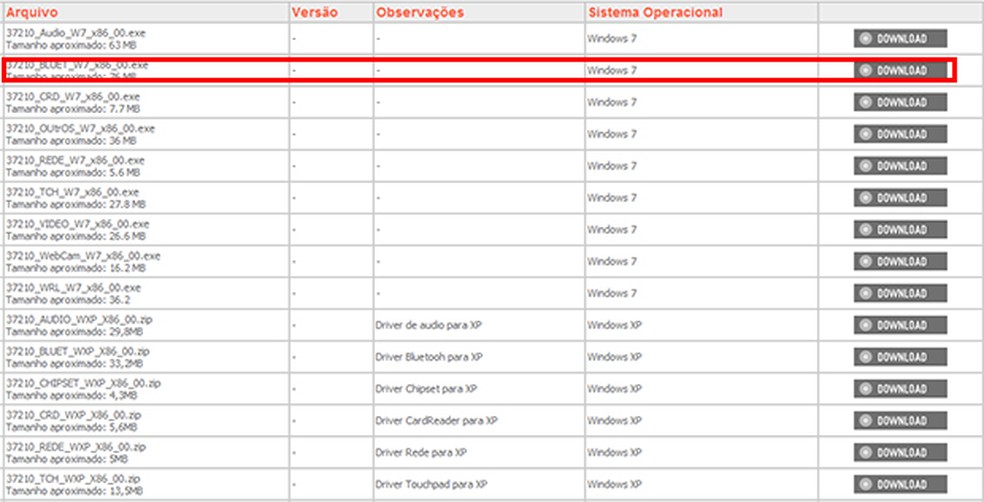Select file name 37210_CRD_WXP_X86_00.zip

pos(73,415)
